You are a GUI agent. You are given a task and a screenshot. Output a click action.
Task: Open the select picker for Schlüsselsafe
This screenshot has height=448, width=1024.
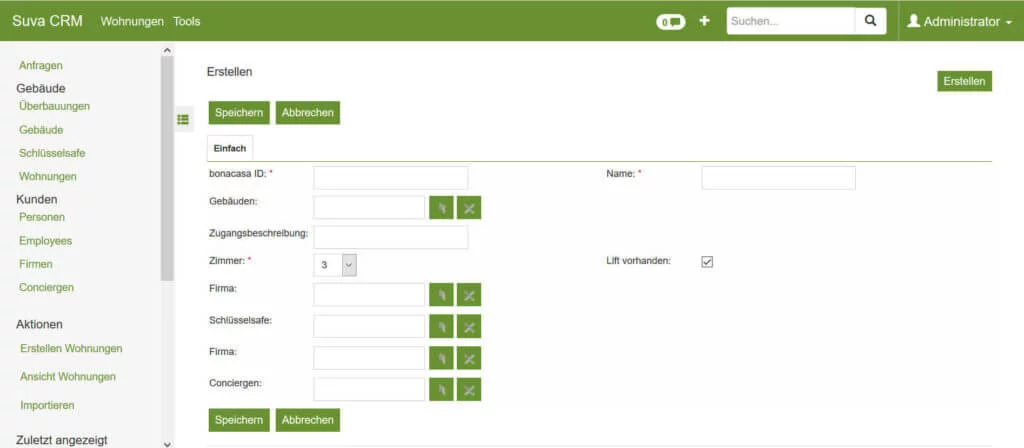441,326
